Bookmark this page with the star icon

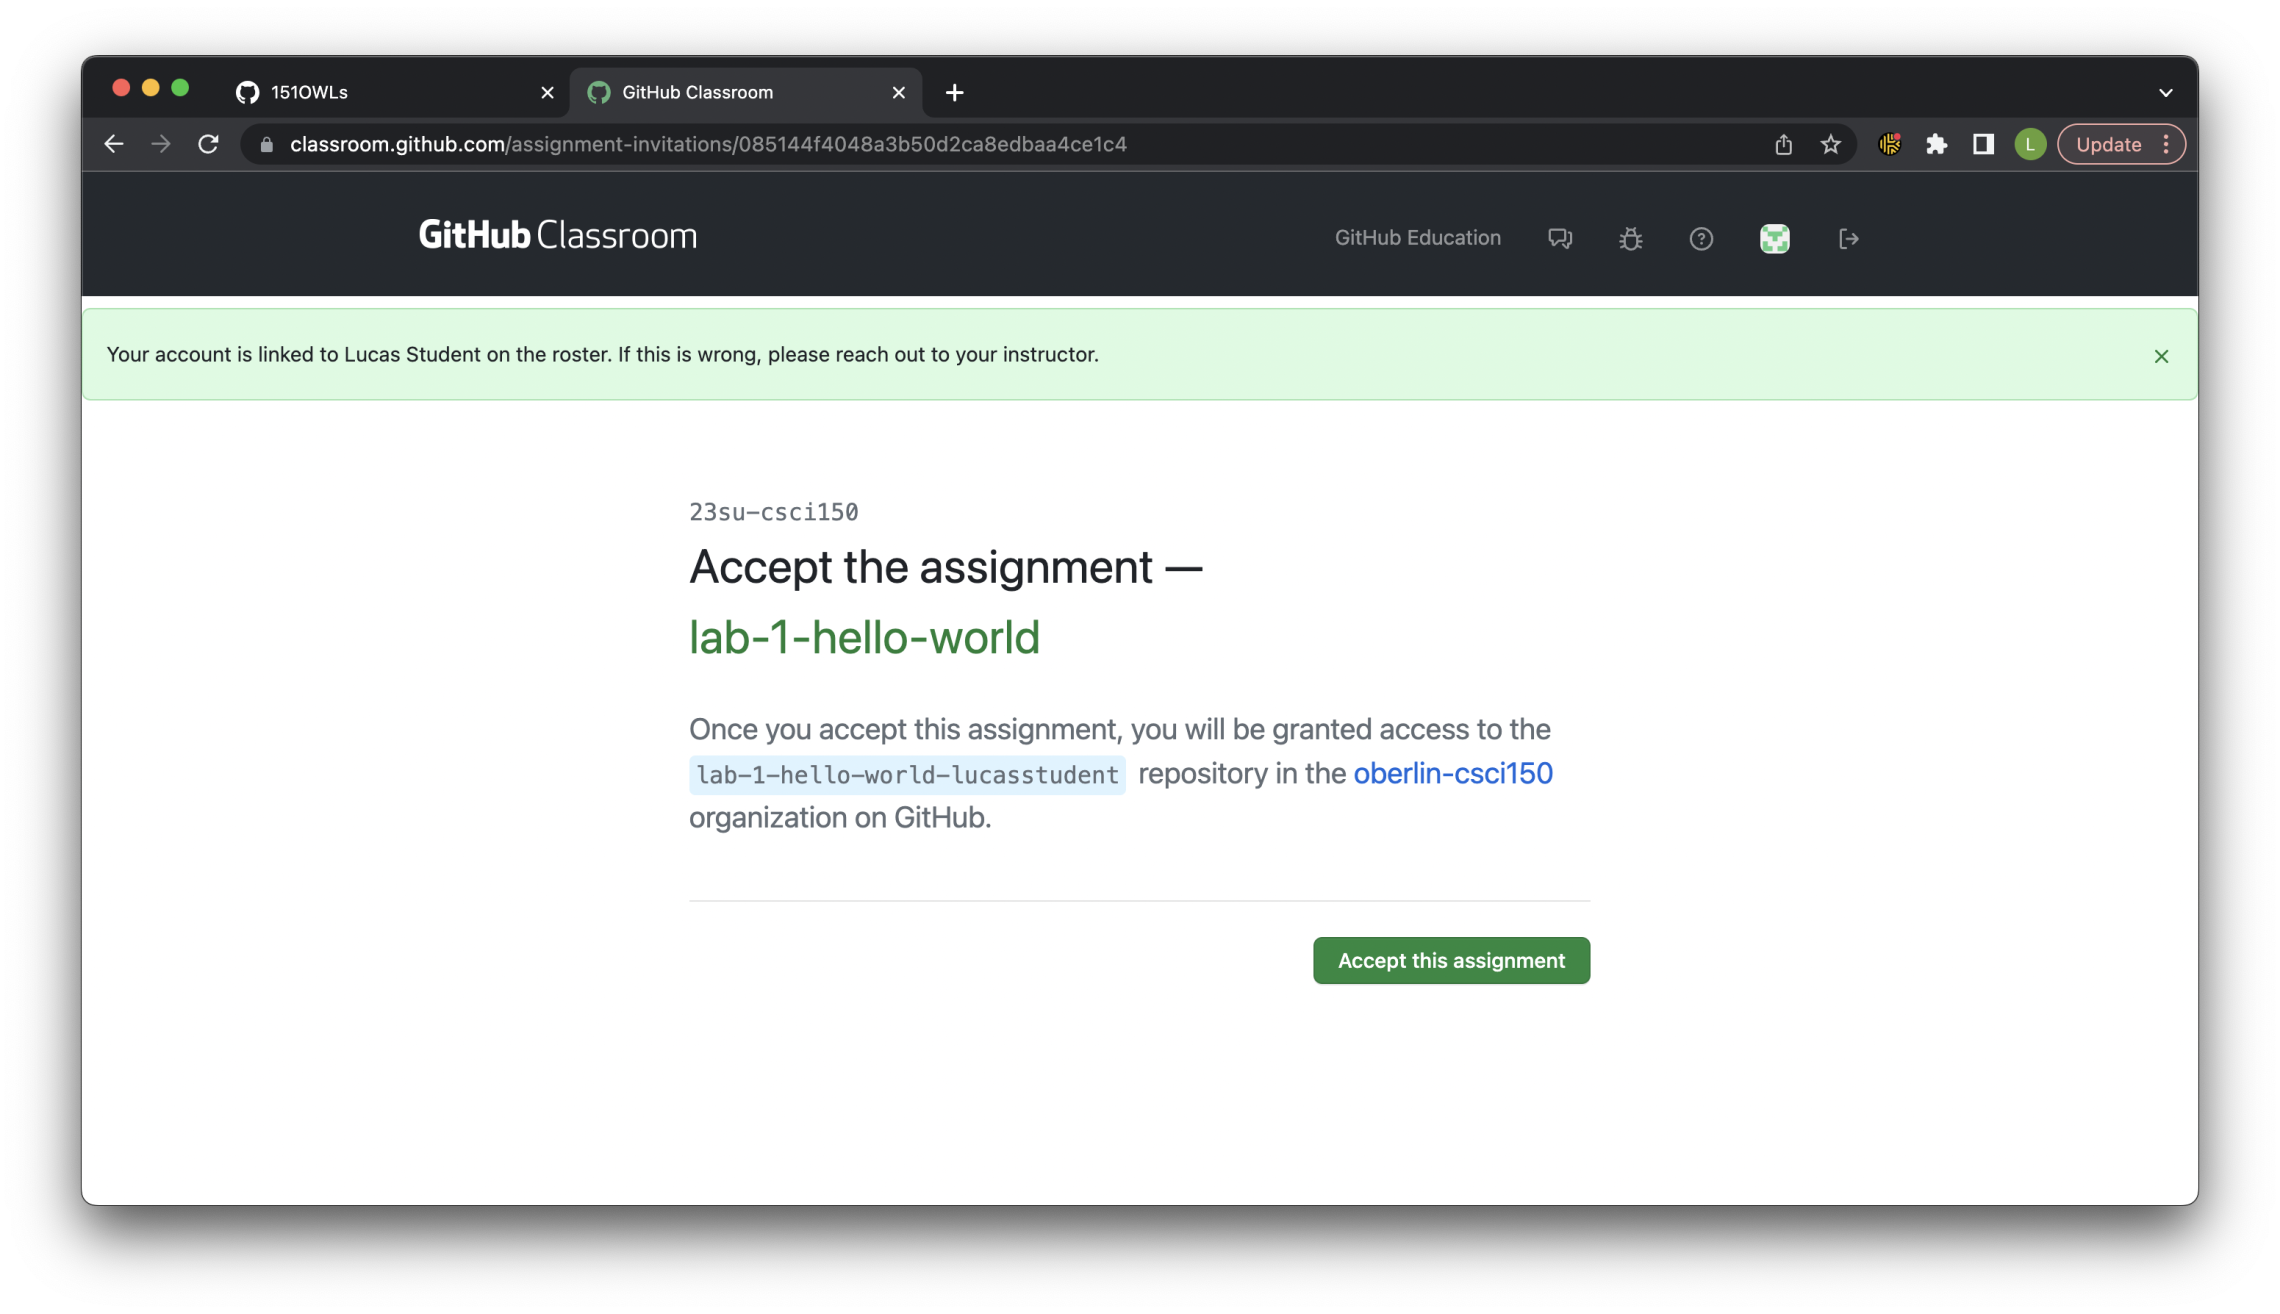pyautogui.click(x=1830, y=144)
